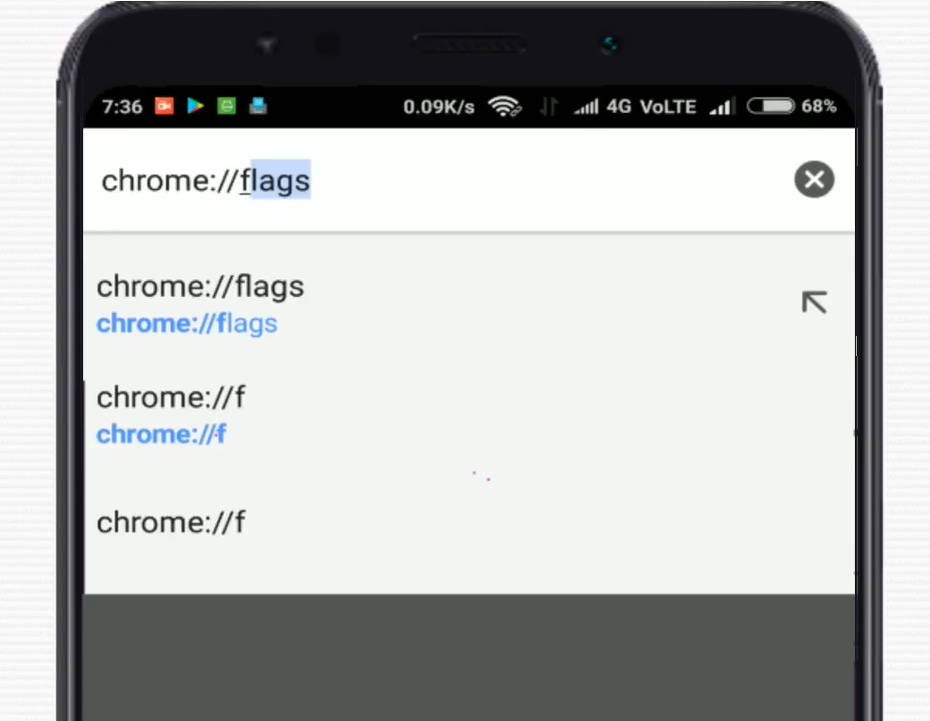This screenshot has width=930, height=721.
Task: Tap the signal bars left of 4G VoLTE
Action: (586, 107)
